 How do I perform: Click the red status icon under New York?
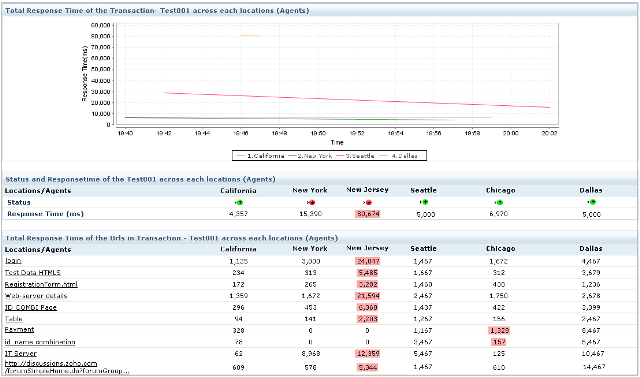(312, 202)
